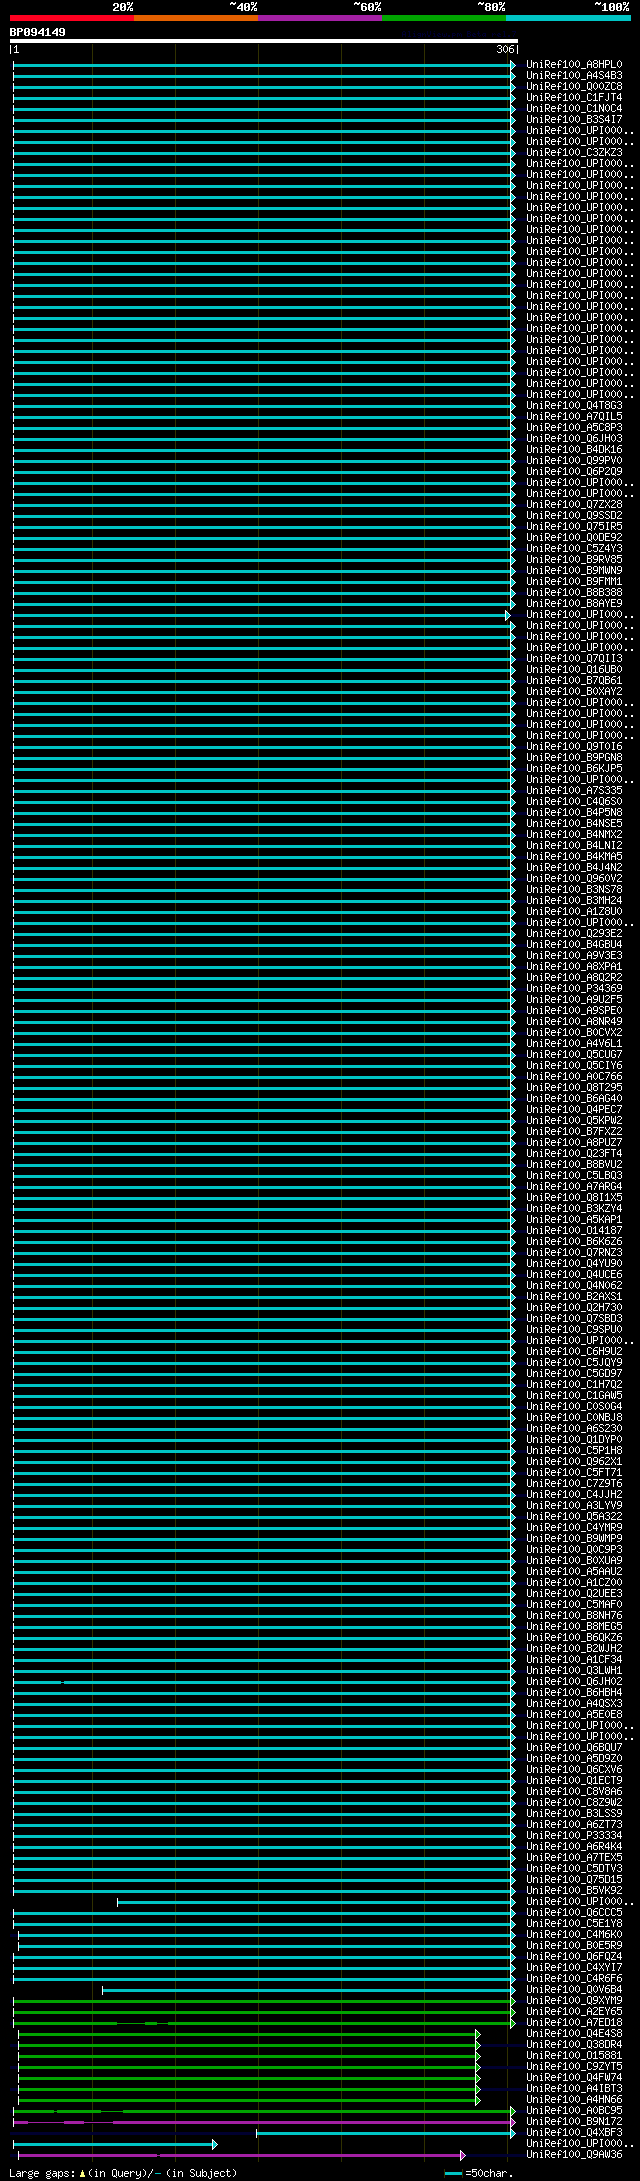The image size is (640, 2181).
Task: Select the UniRef100_Q8T295 label
Action: (574, 1087)
